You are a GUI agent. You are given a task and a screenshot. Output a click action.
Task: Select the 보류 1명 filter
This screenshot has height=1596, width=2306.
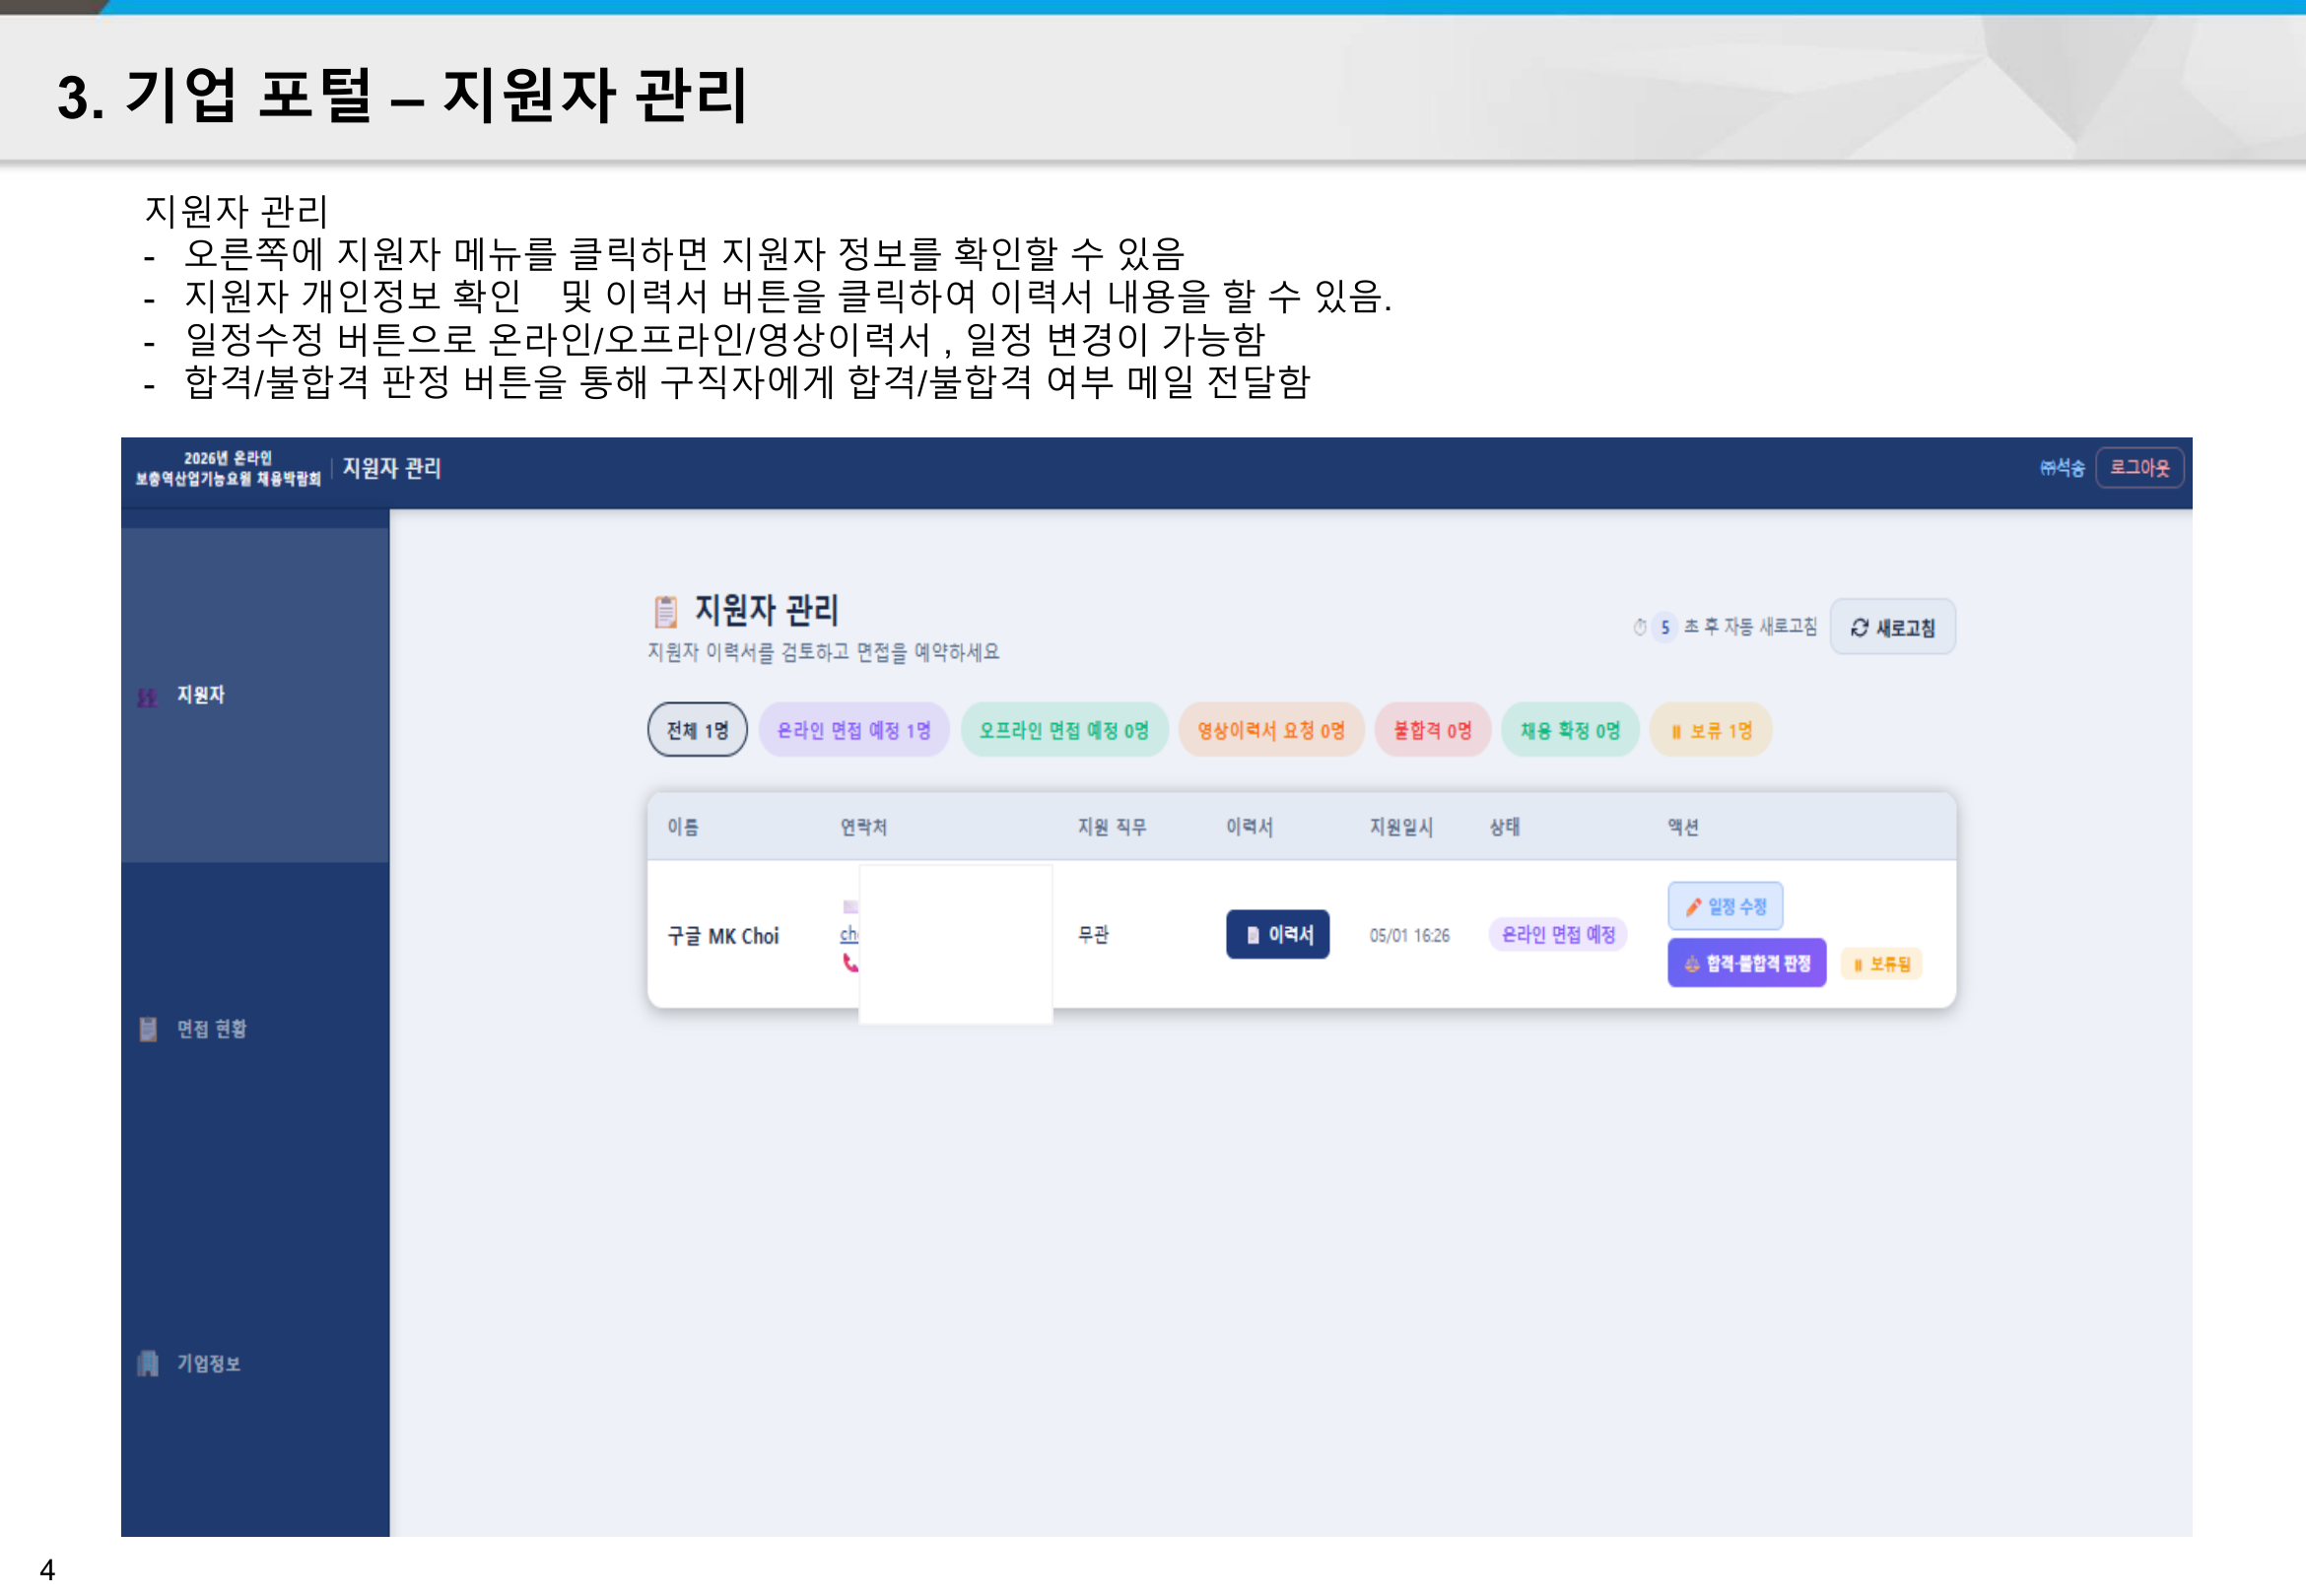click(1710, 730)
